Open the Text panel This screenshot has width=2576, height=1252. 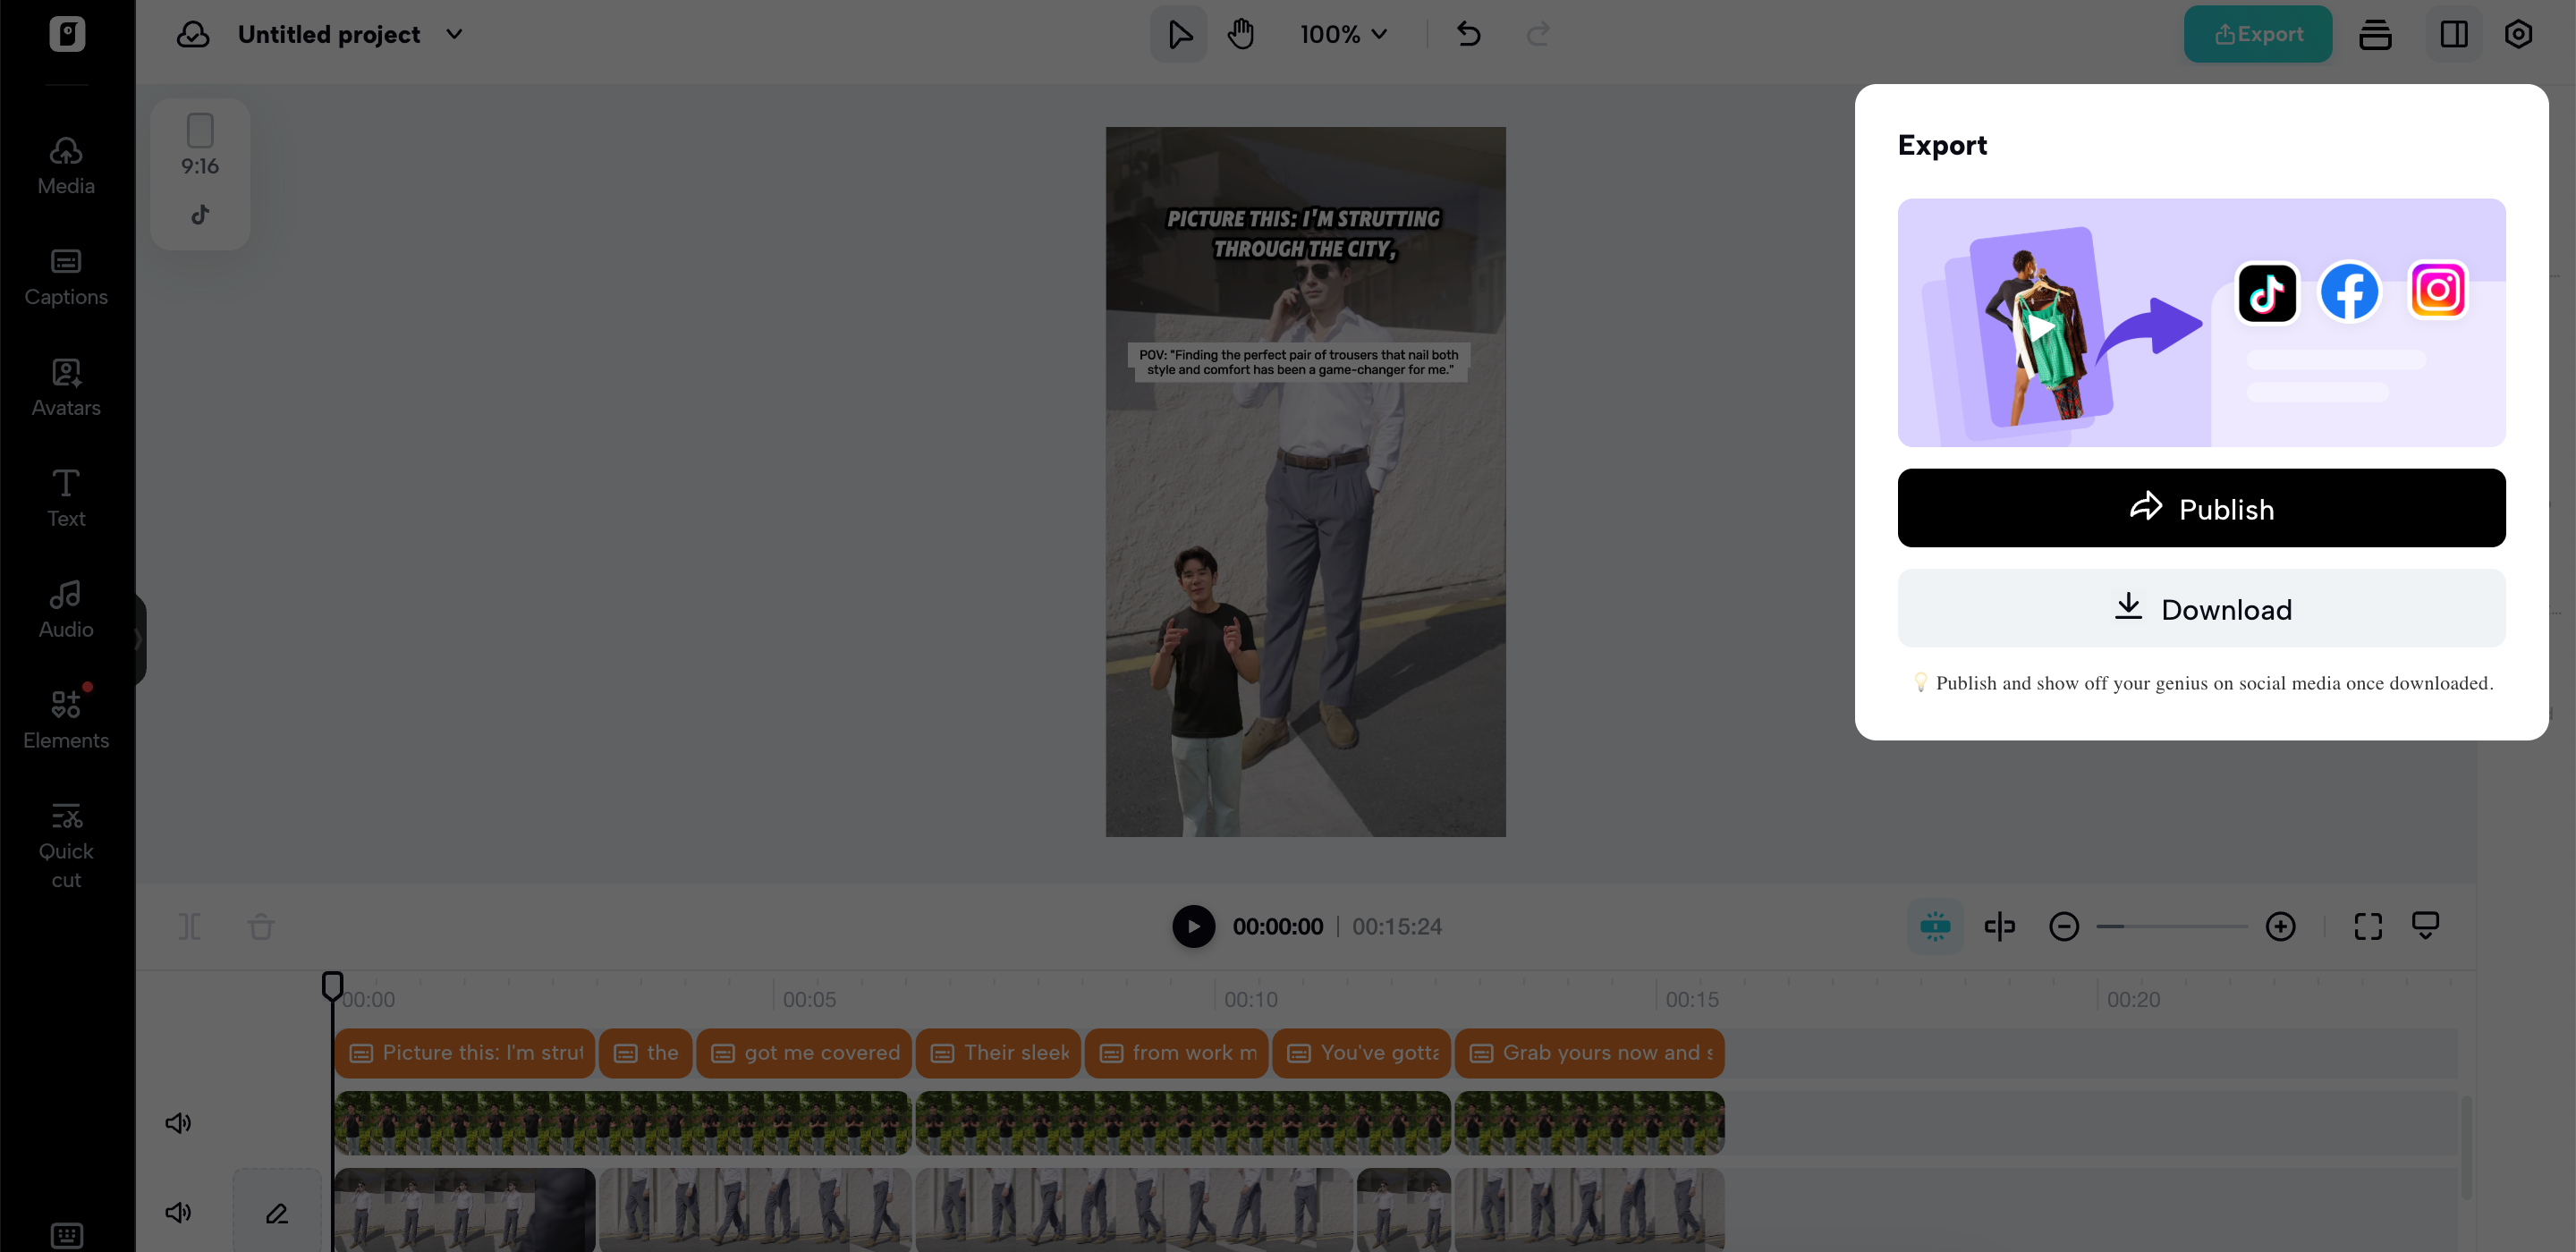[65, 495]
